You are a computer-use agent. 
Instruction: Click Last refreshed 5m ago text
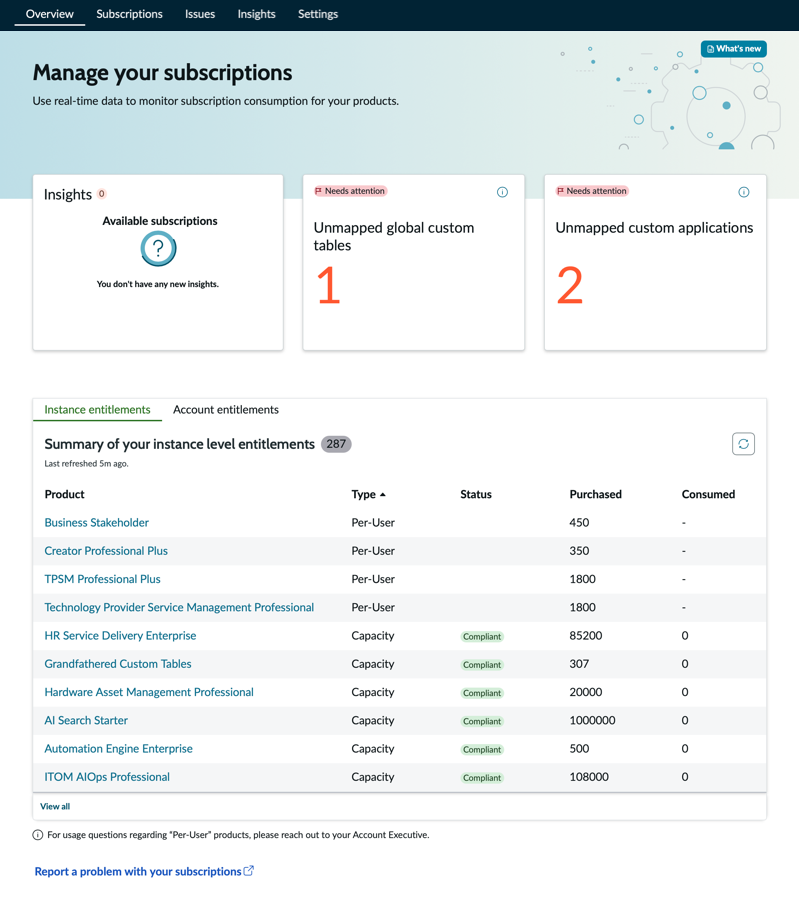coord(86,464)
